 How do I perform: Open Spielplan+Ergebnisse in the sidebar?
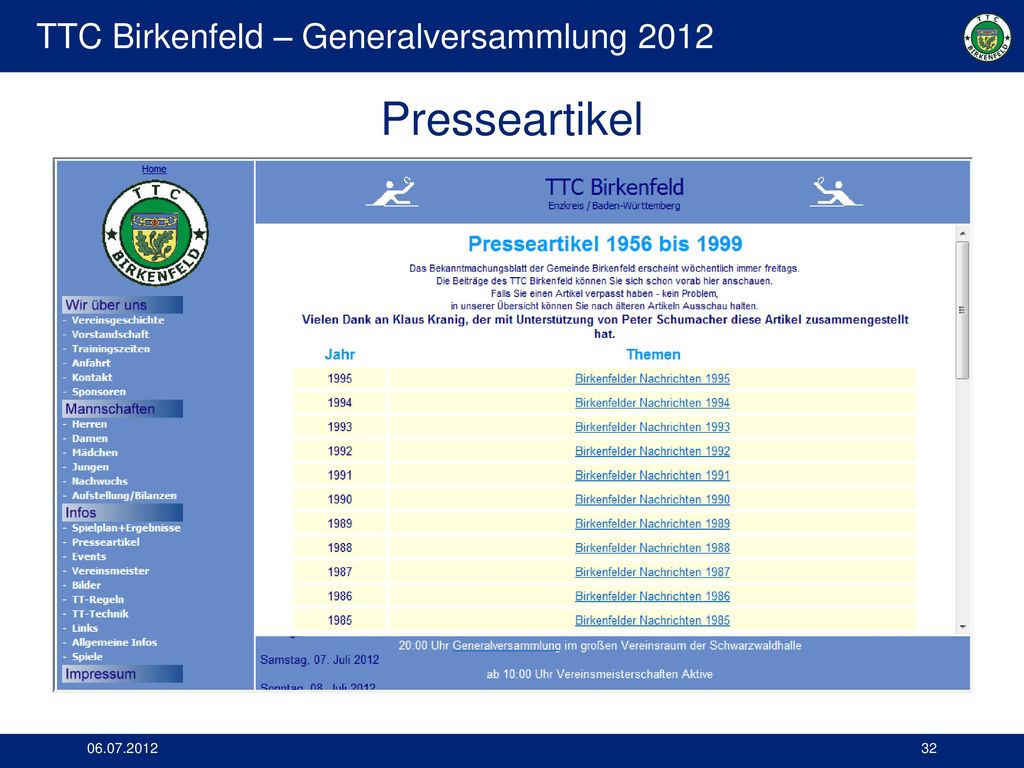pos(126,528)
